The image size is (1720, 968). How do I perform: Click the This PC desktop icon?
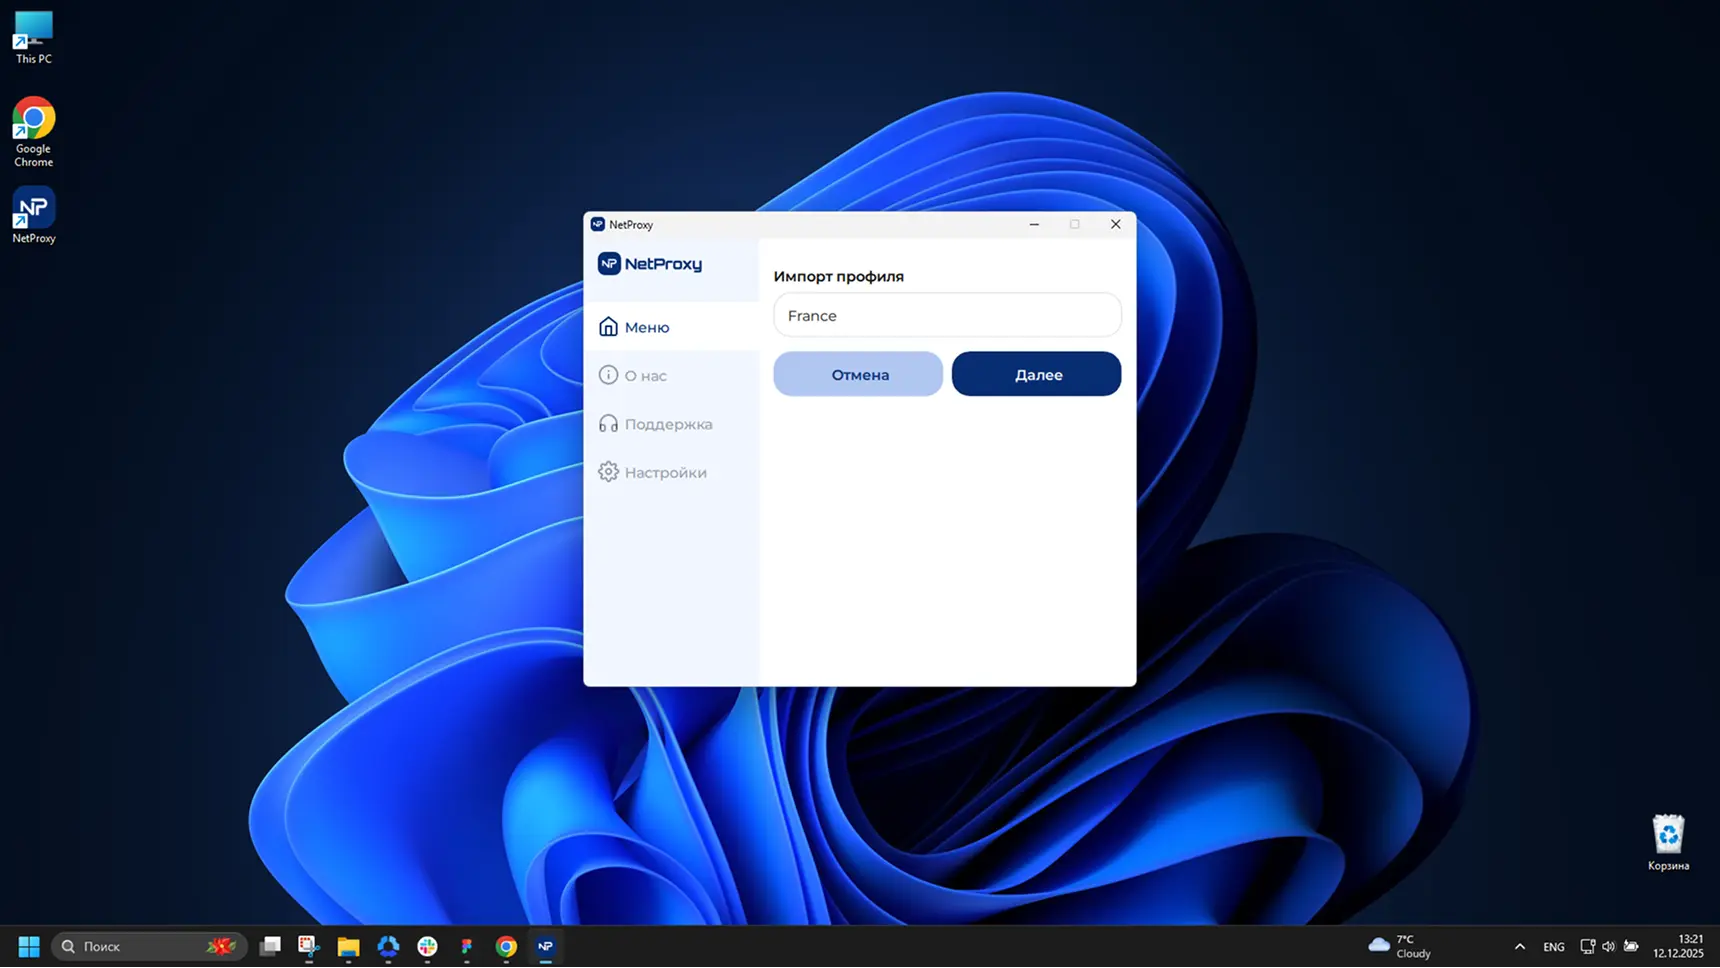coord(33,37)
